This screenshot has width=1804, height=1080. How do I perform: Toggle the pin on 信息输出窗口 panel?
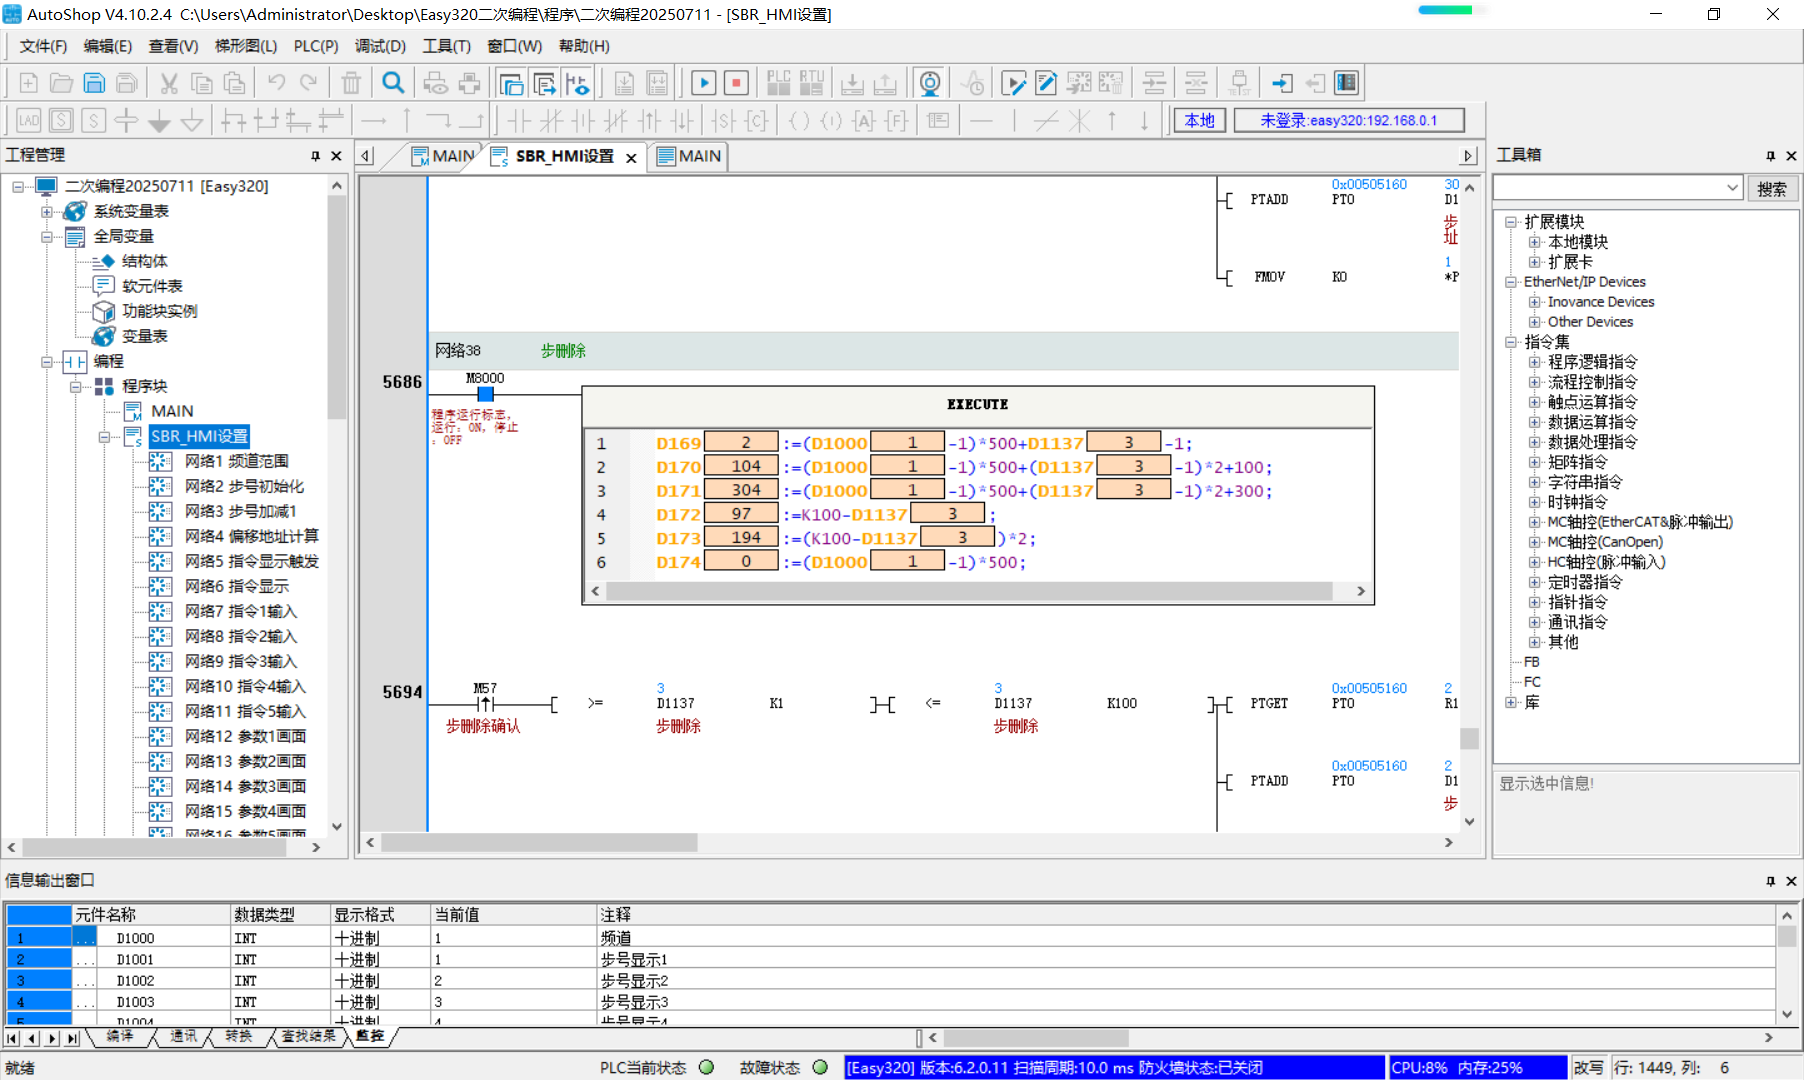pyautogui.click(x=1770, y=881)
